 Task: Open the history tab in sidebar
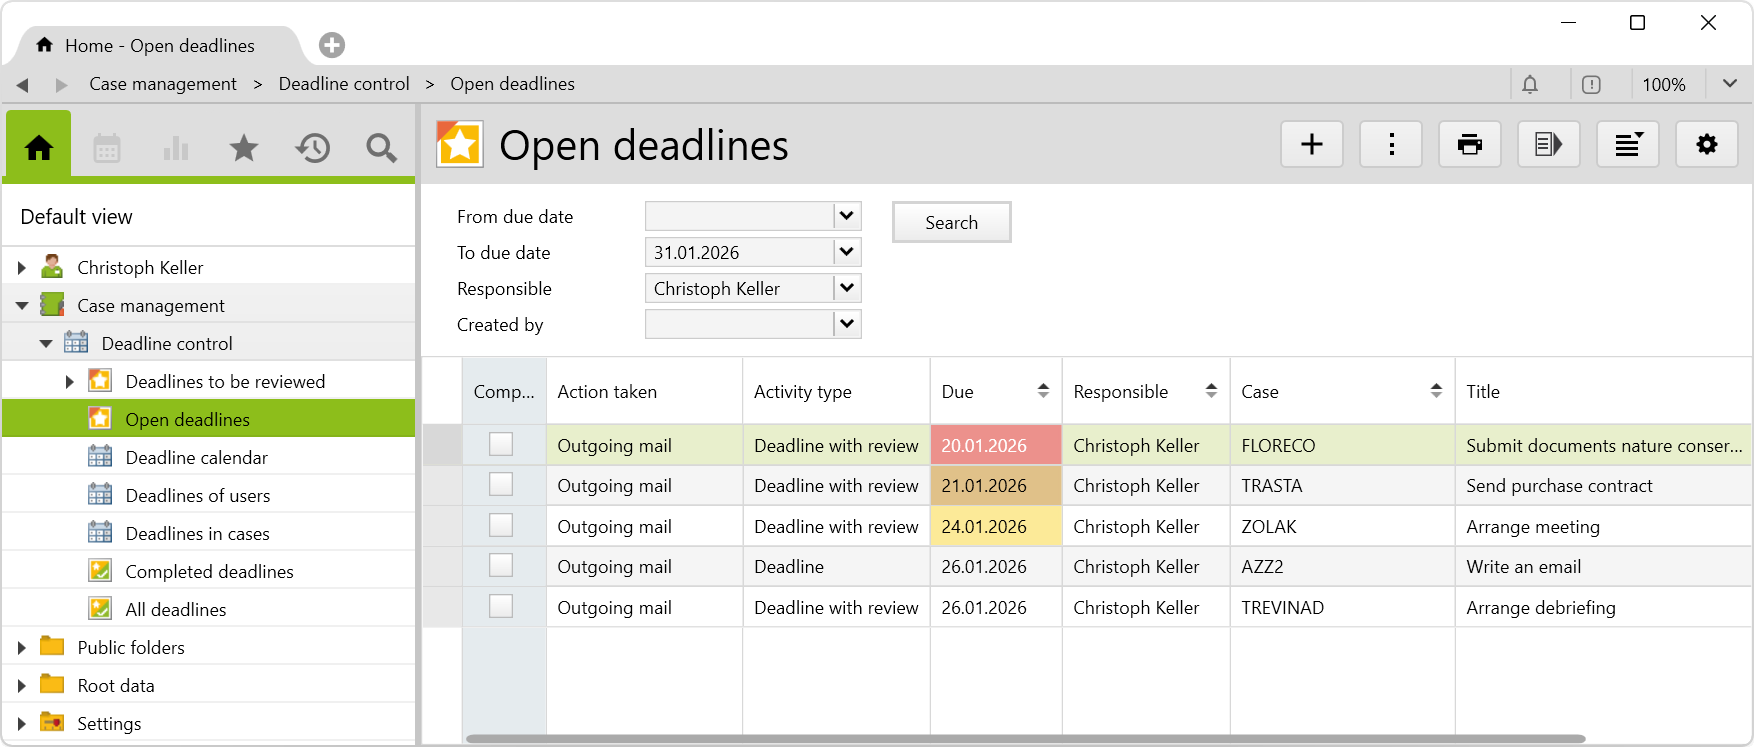click(313, 148)
